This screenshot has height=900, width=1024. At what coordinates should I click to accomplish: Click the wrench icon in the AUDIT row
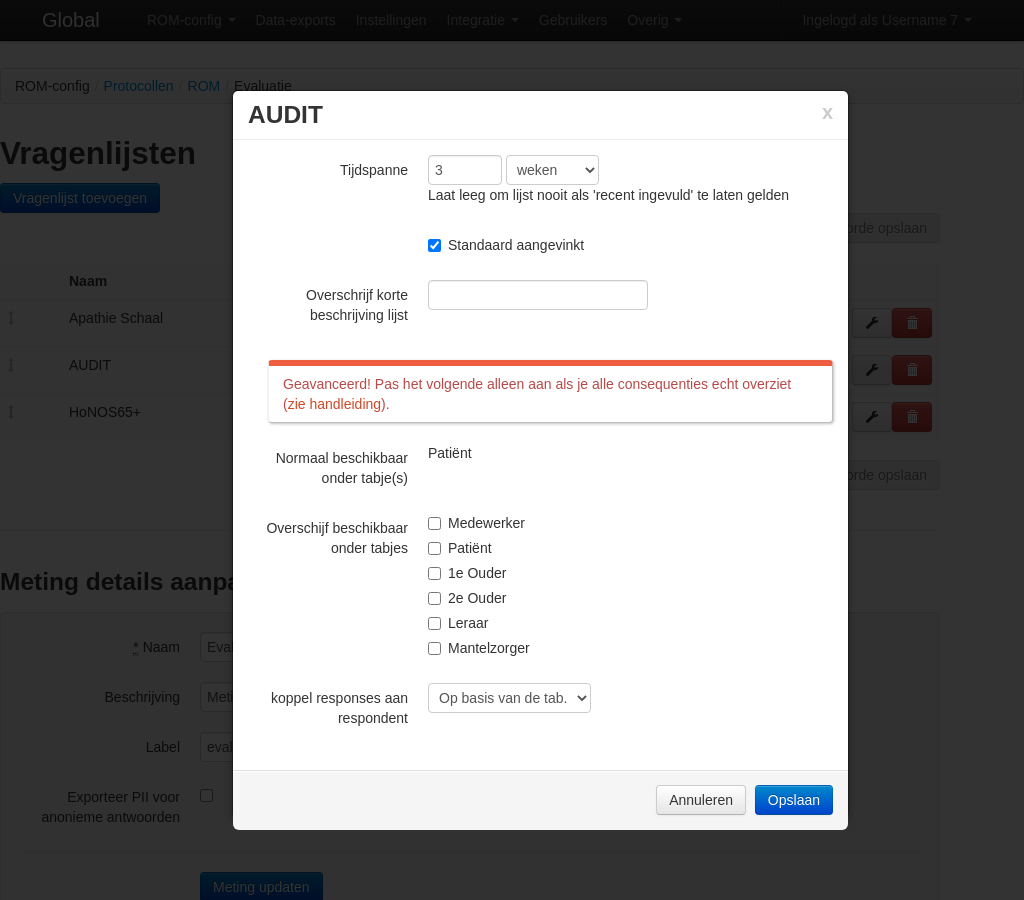[x=871, y=370]
